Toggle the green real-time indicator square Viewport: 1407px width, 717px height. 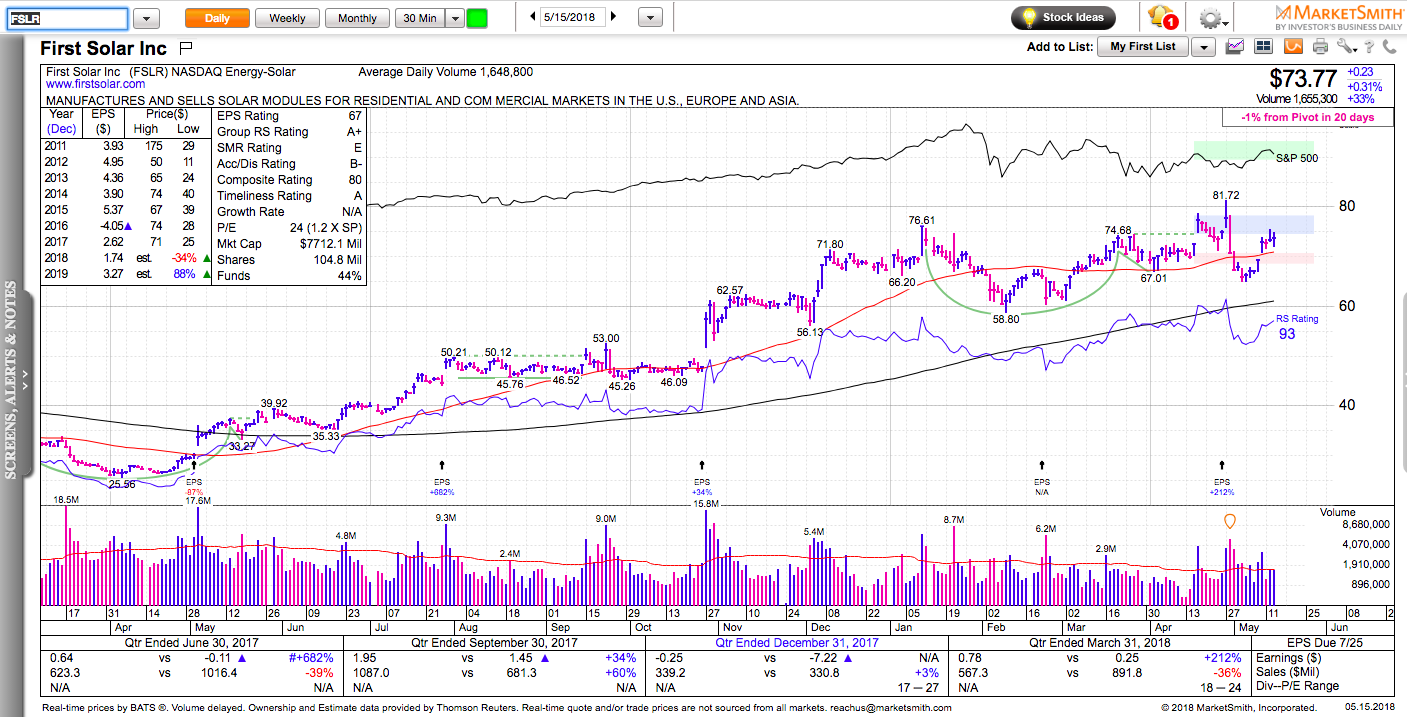[x=477, y=18]
